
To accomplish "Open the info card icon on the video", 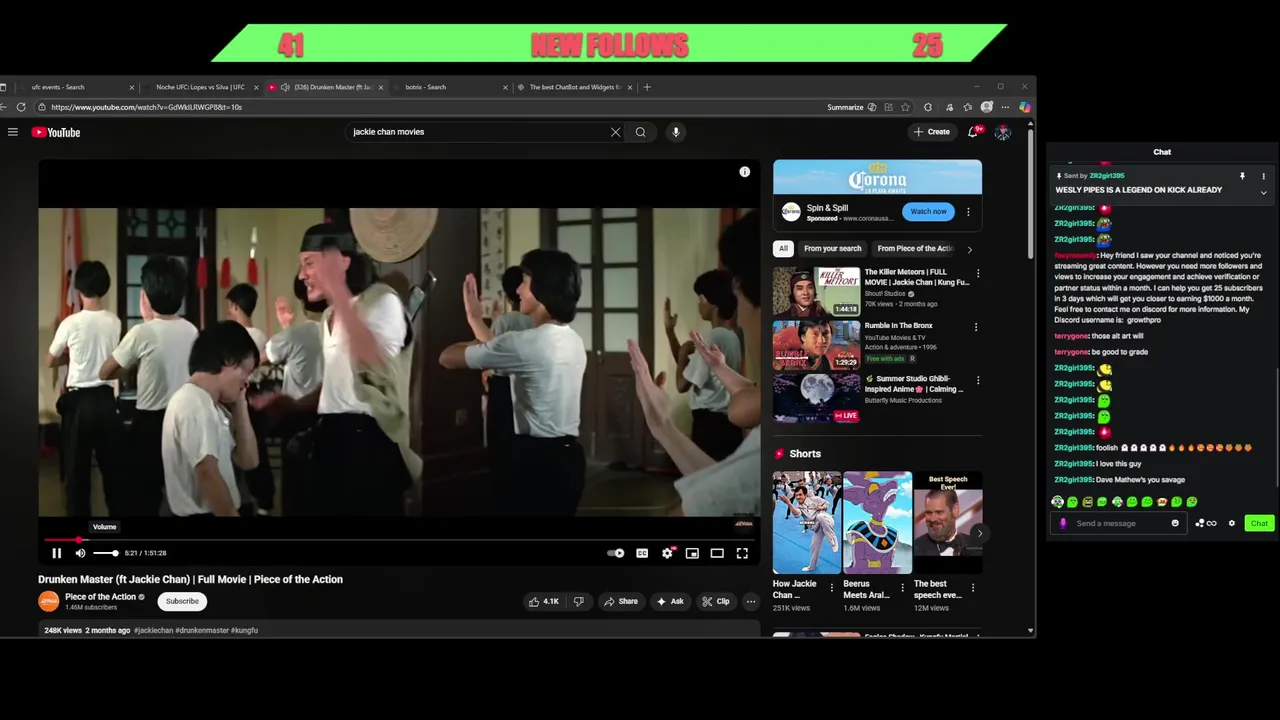I will click(x=744, y=172).
